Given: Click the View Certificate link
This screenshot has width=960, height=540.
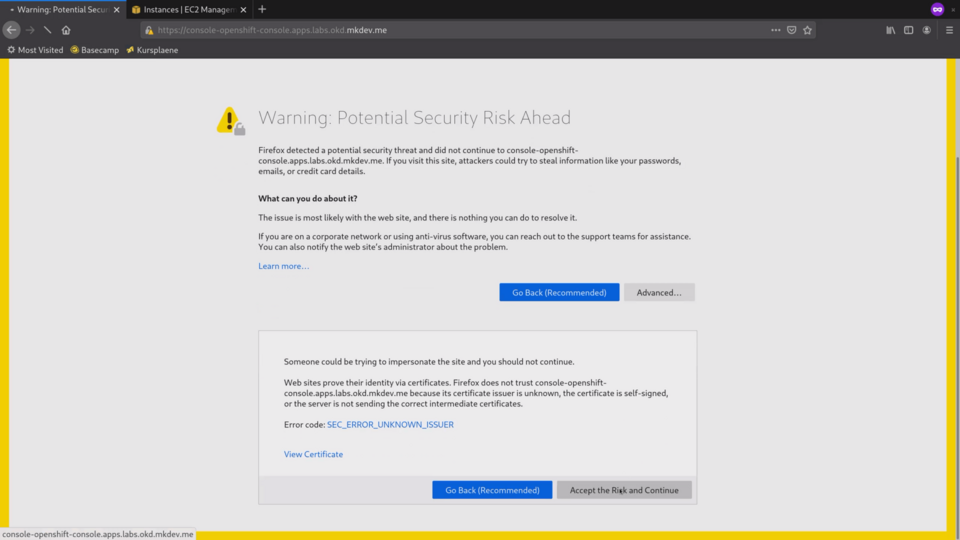Looking at the screenshot, I should click(313, 454).
